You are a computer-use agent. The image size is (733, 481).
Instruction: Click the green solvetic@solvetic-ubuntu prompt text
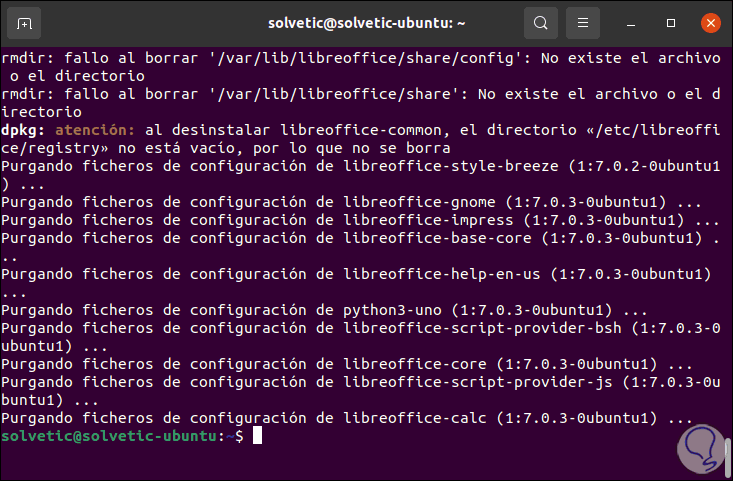[109, 436]
